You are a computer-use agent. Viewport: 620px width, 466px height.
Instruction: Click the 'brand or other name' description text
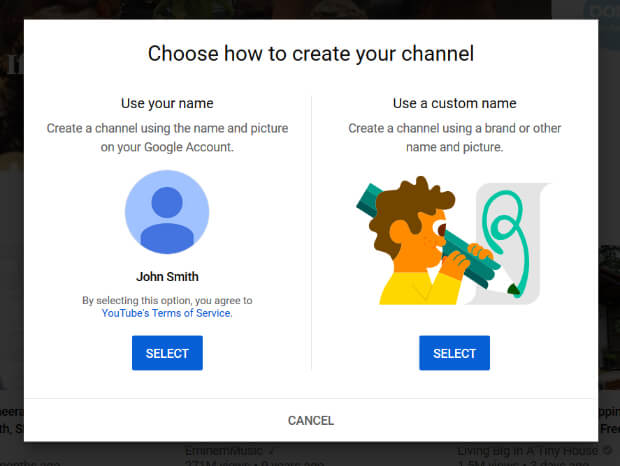(x=454, y=138)
